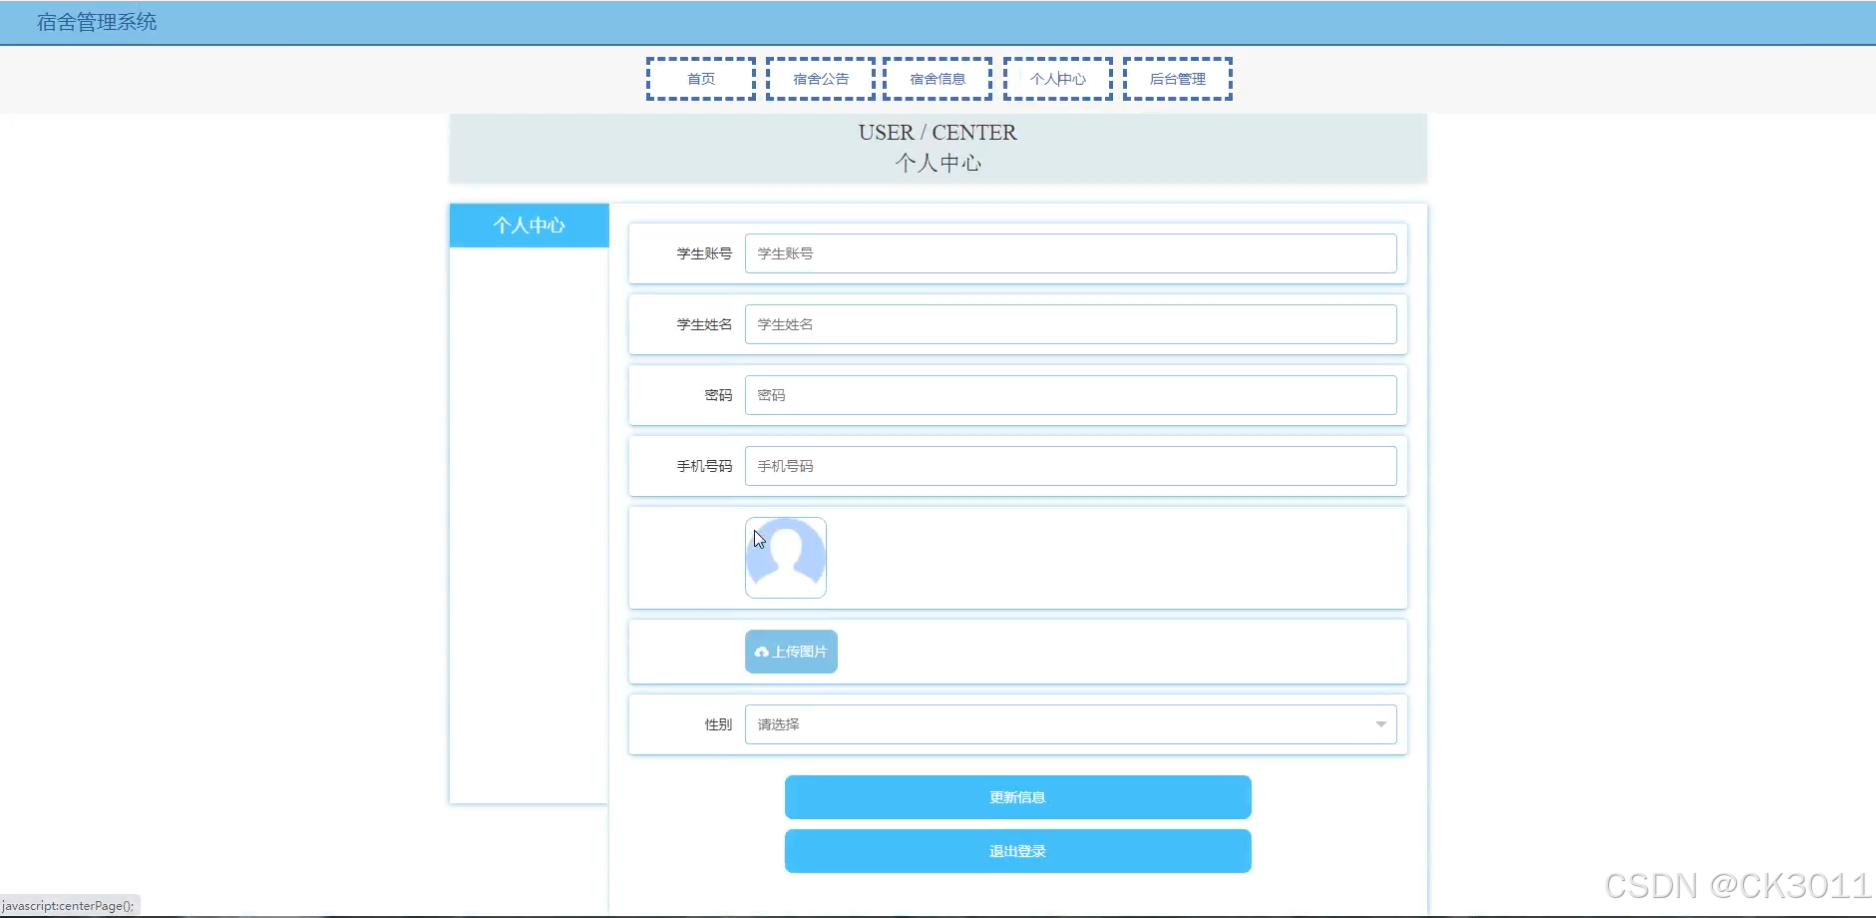Open 后台管理 backend management
Viewport: 1876px width, 918px height.
point(1177,78)
